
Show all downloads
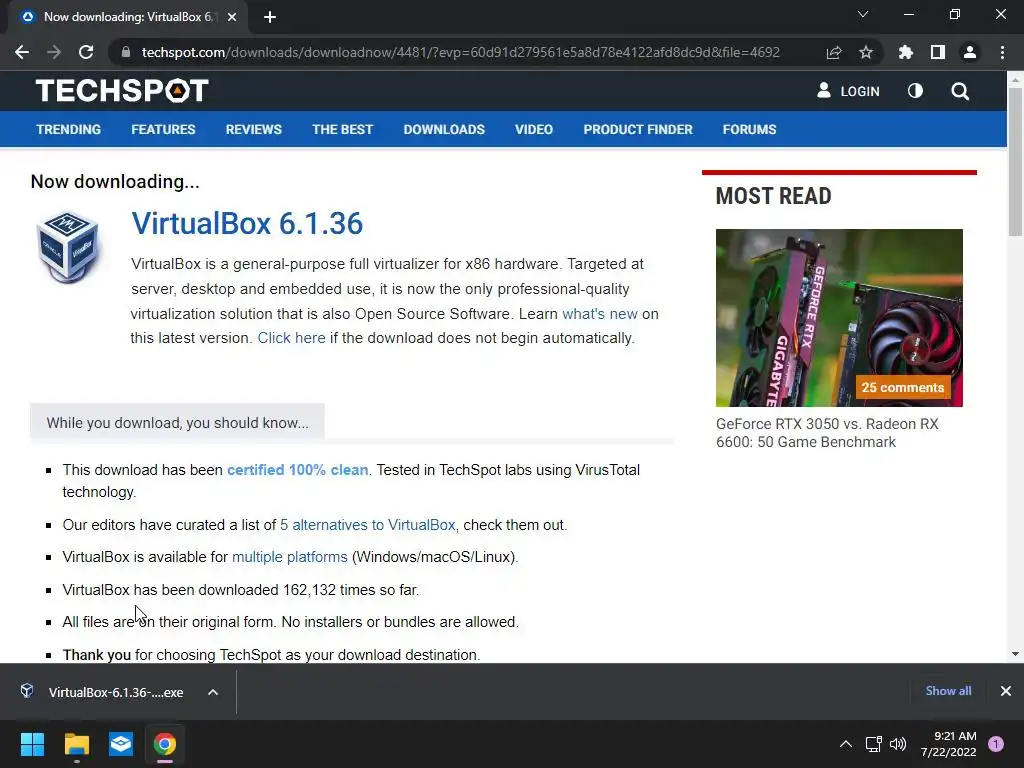coord(948,691)
